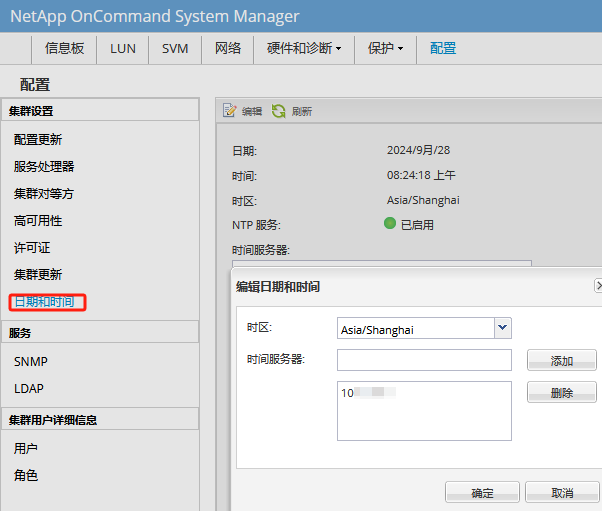
Task: Click the date value 2024/9月/28
Action: [418, 150]
